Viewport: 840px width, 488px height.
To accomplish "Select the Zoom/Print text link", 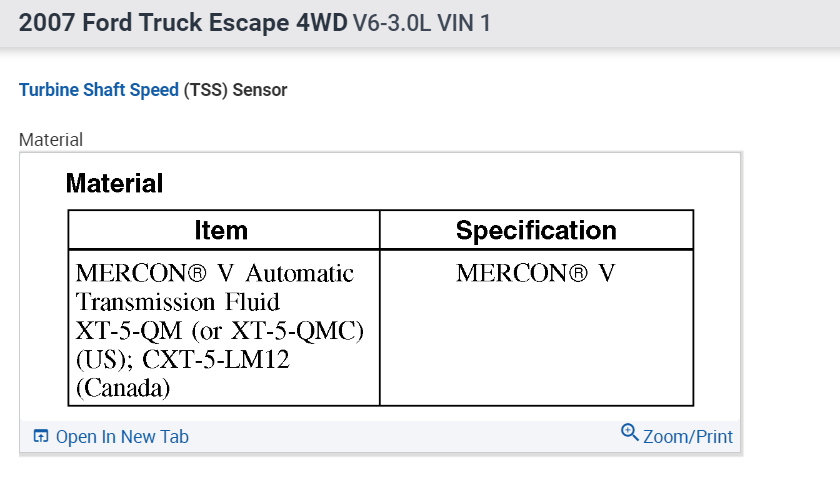I will pyautogui.click(x=688, y=437).
